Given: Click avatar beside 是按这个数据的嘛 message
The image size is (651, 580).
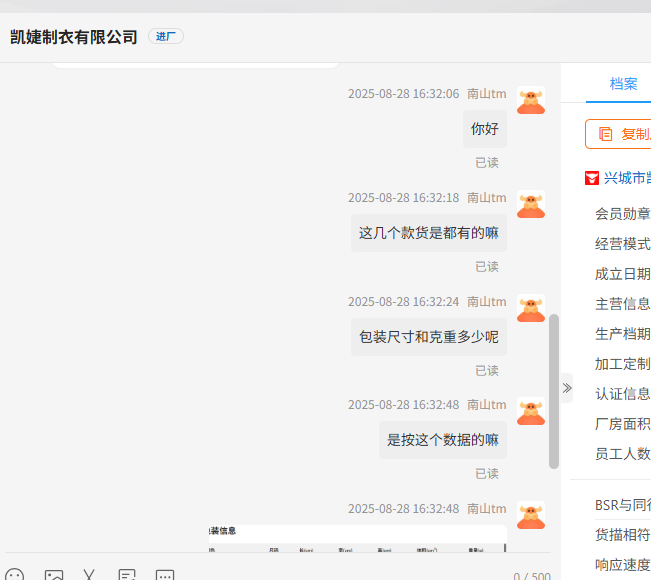Looking at the screenshot, I should 531,411.
